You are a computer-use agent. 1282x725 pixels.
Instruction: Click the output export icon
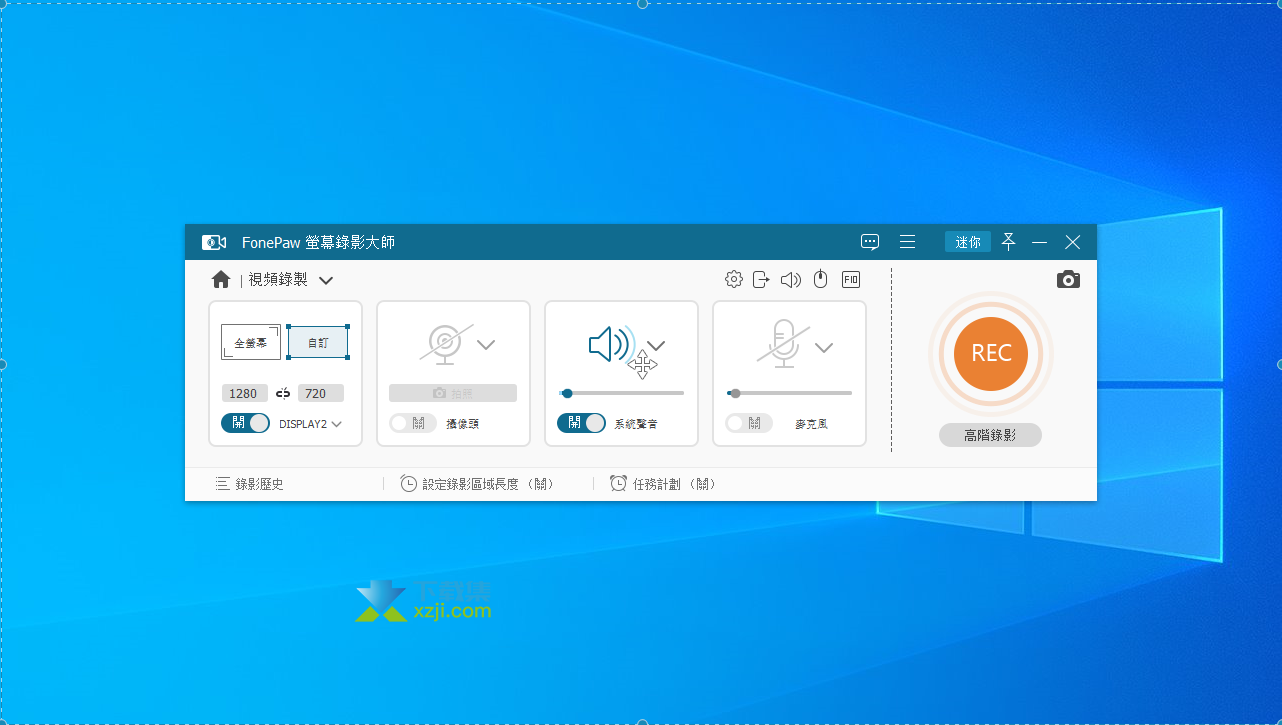[762, 280]
